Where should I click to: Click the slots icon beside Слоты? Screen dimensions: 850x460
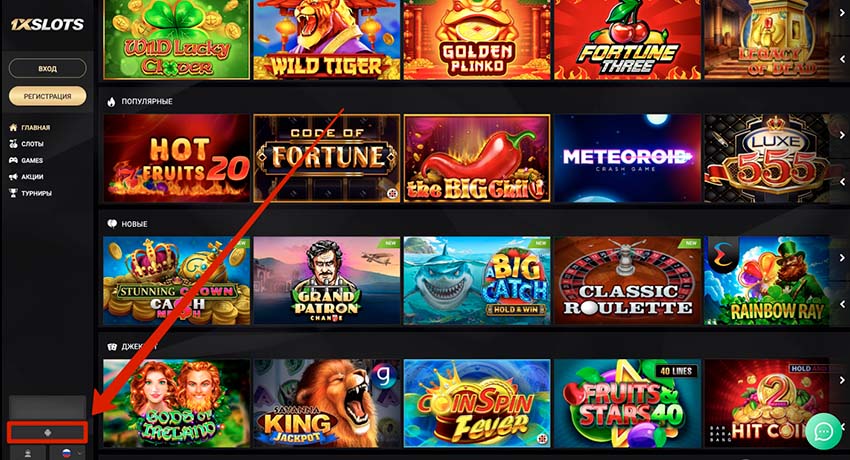pos(14,144)
